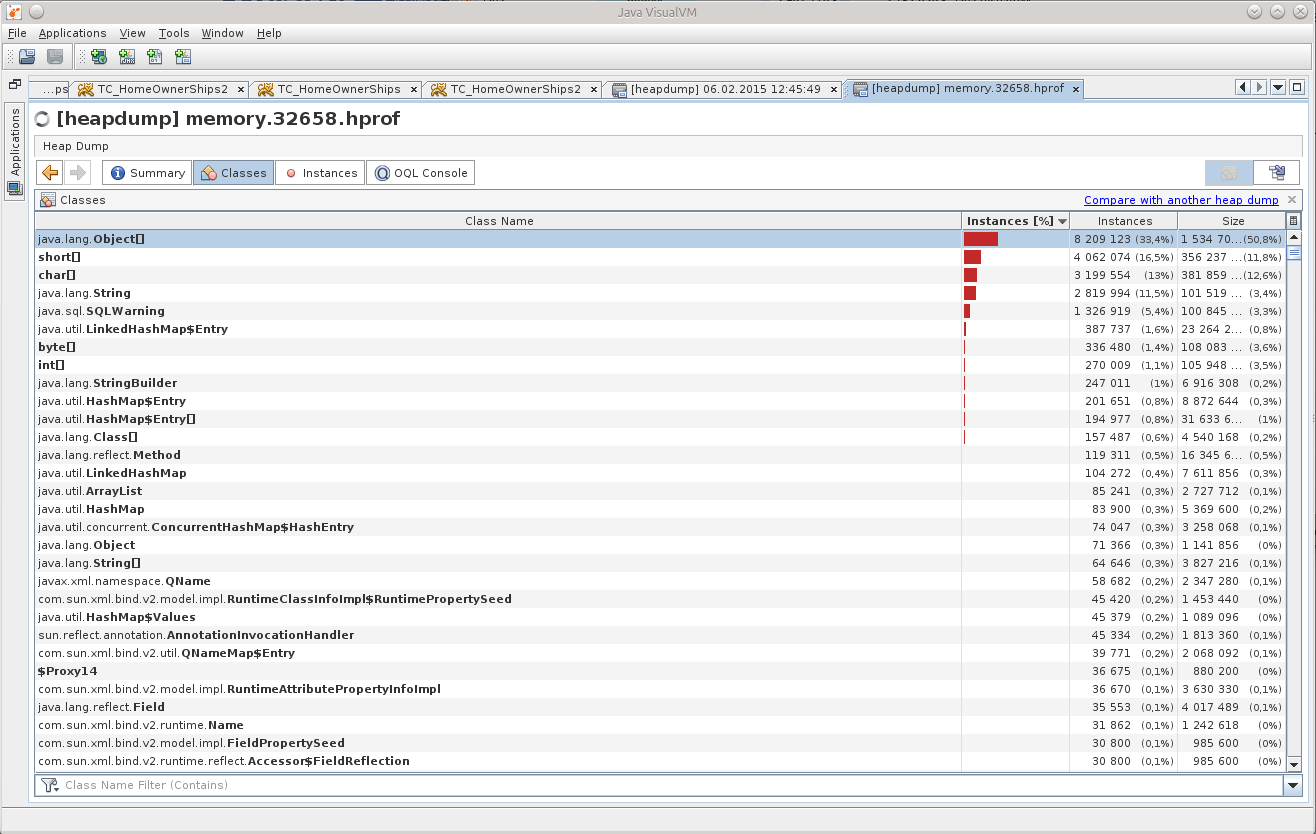Close the TC_HomeOwnerShips tab
Image resolution: width=1316 pixels, height=834 pixels.
[x=413, y=89]
